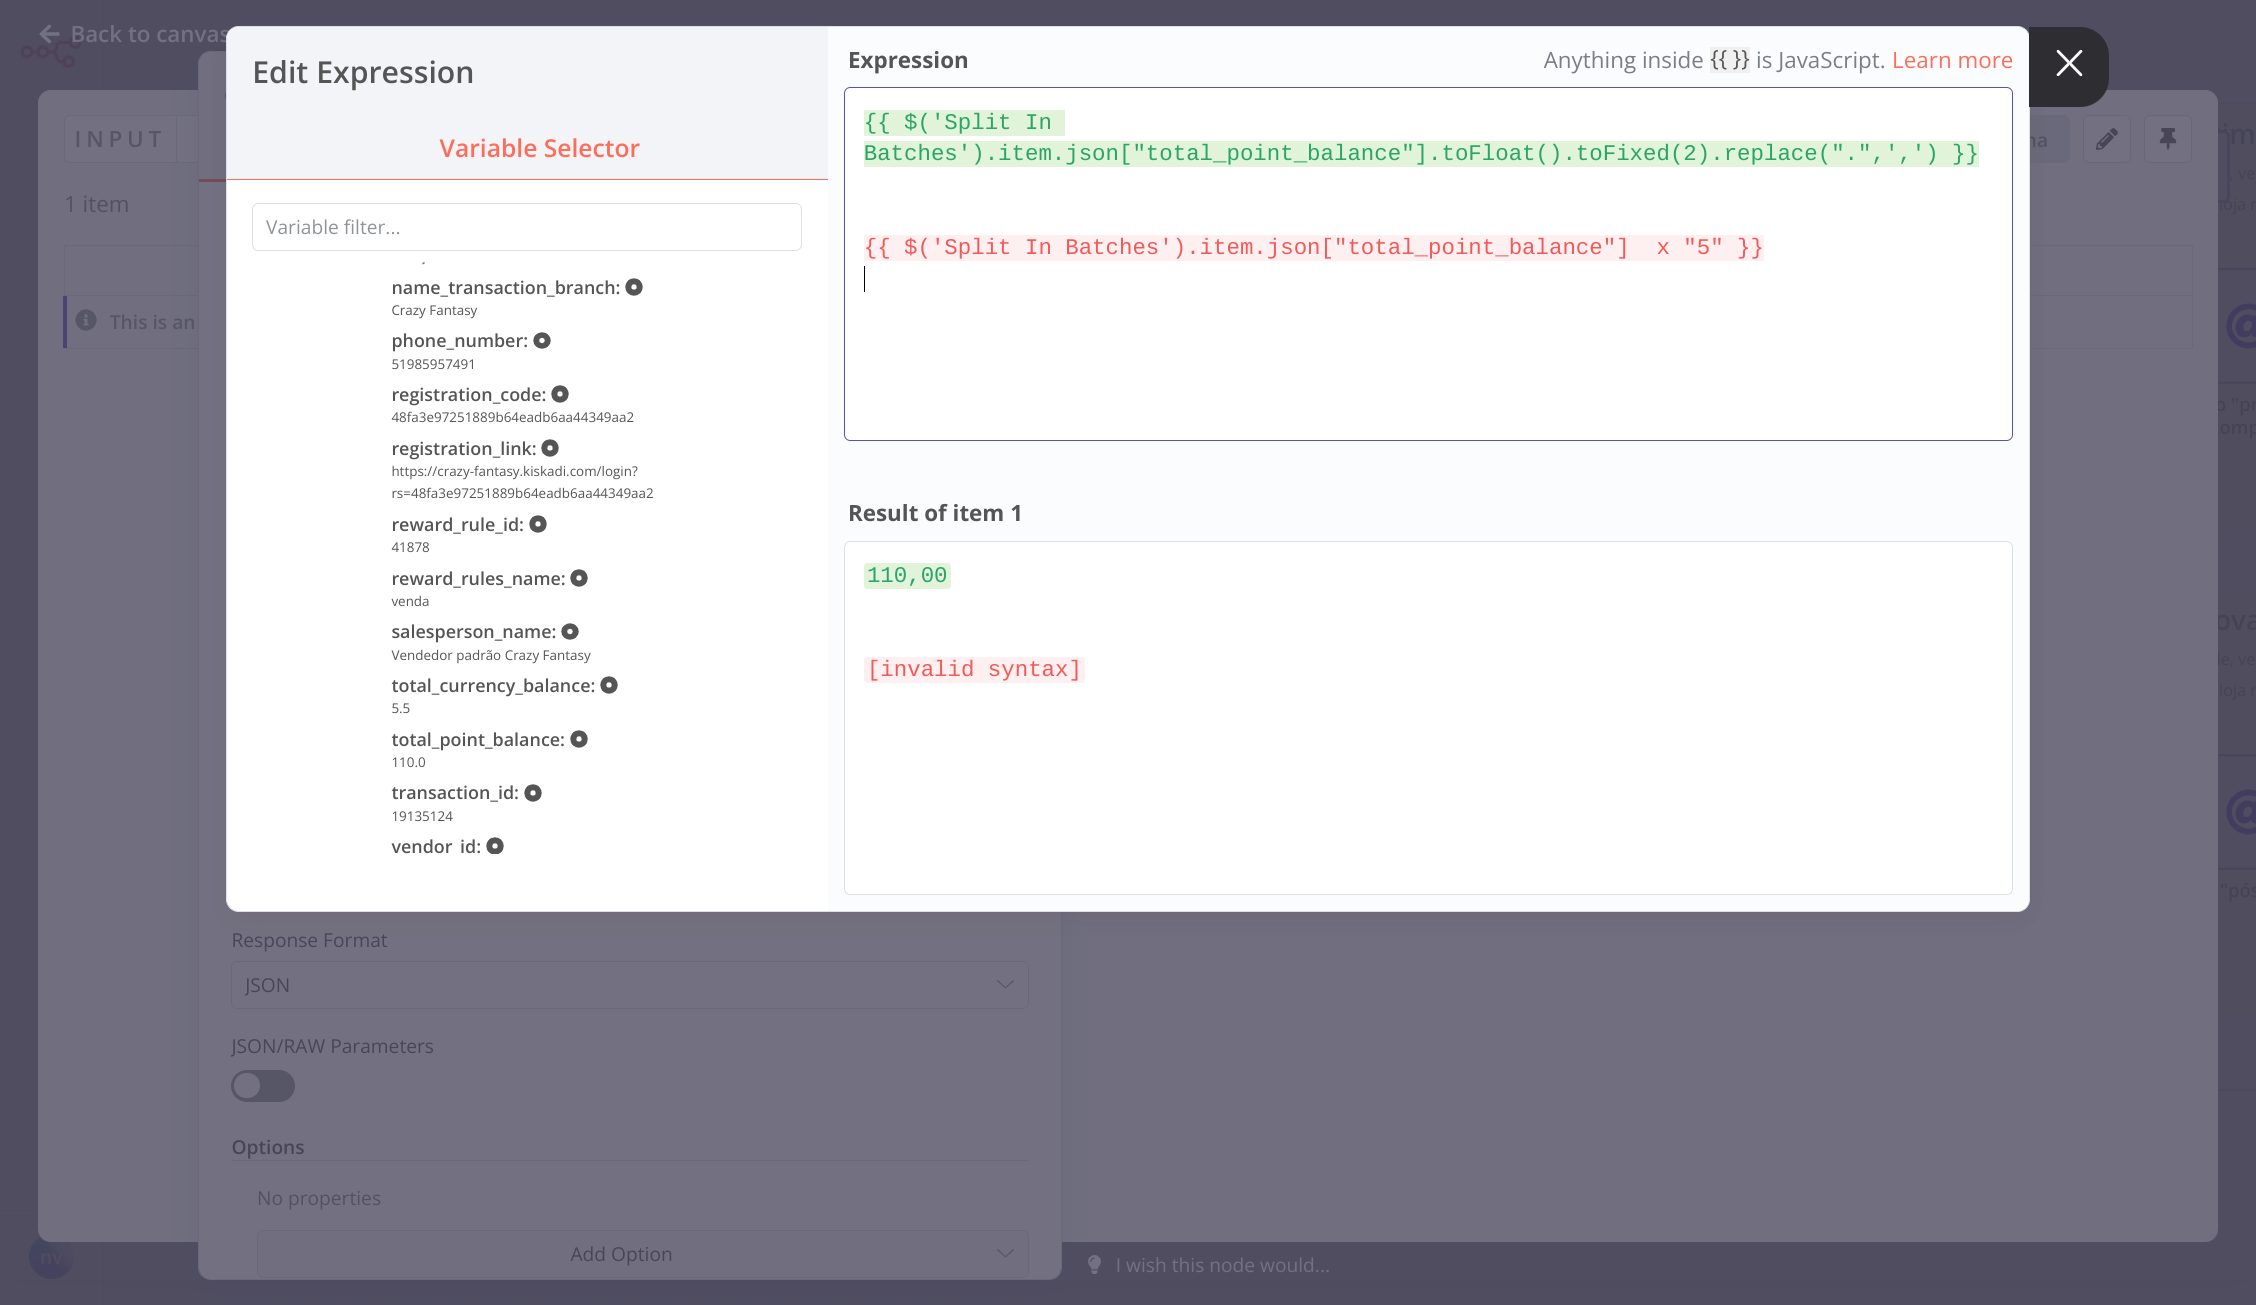Screen dimensions: 2256x1305
Task: Open the Response Format JSON dropdown
Action: 629,985
